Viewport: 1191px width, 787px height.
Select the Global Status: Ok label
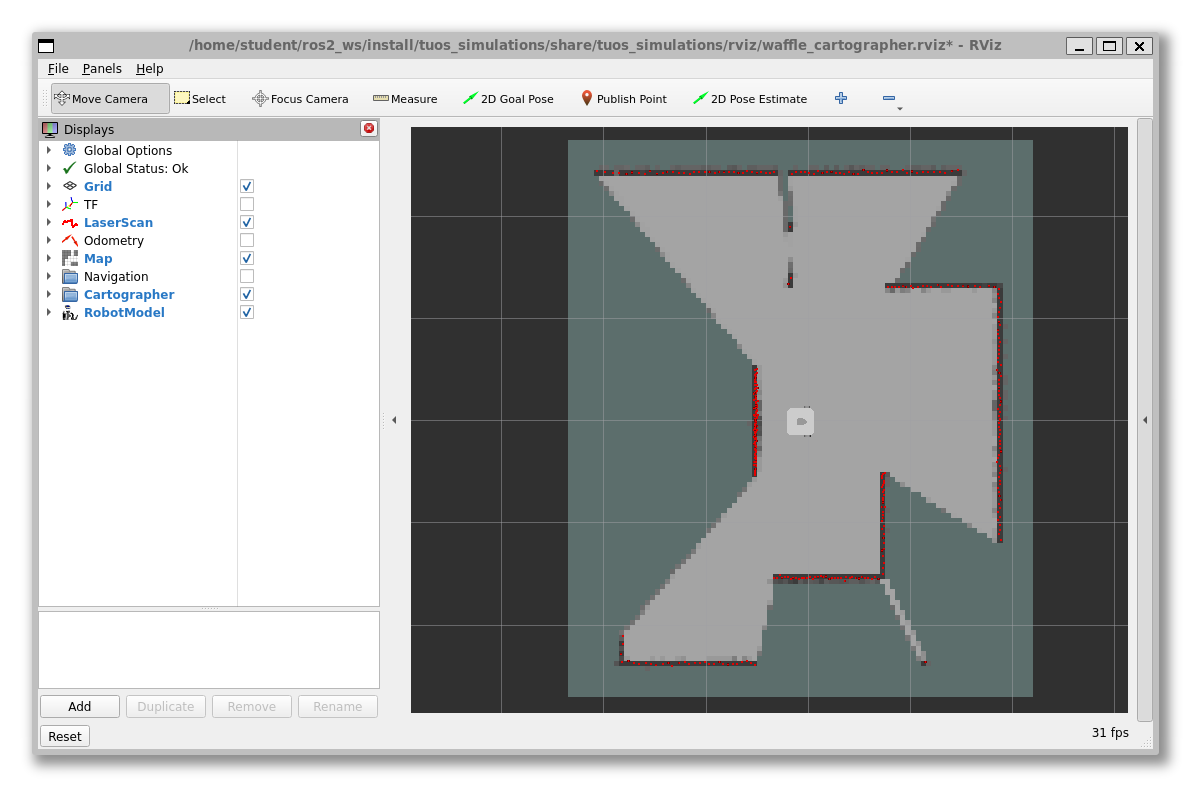tap(136, 169)
